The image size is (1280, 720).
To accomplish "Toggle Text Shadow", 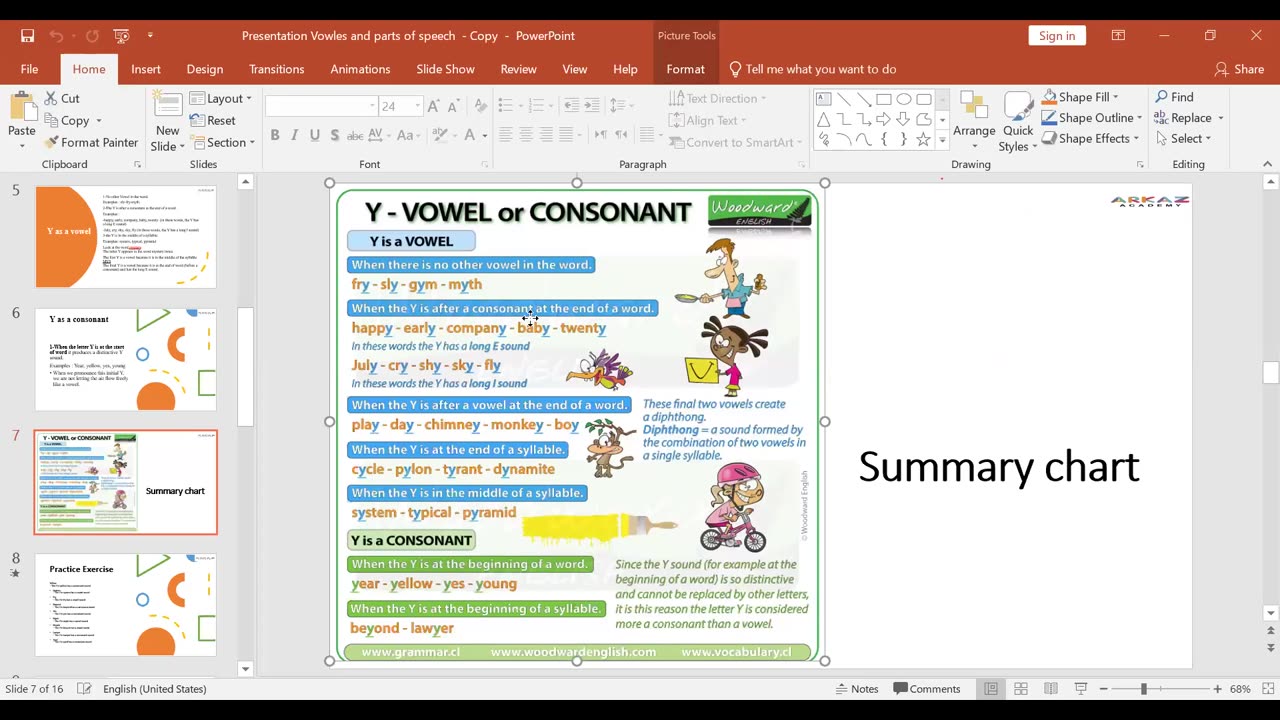I will (x=335, y=135).
